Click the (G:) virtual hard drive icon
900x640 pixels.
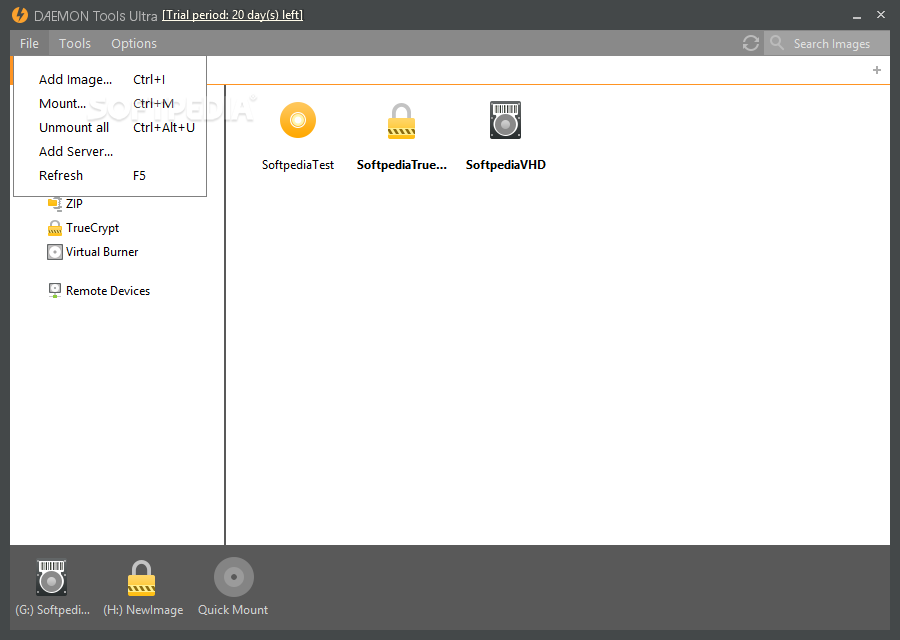click(52, 577)
